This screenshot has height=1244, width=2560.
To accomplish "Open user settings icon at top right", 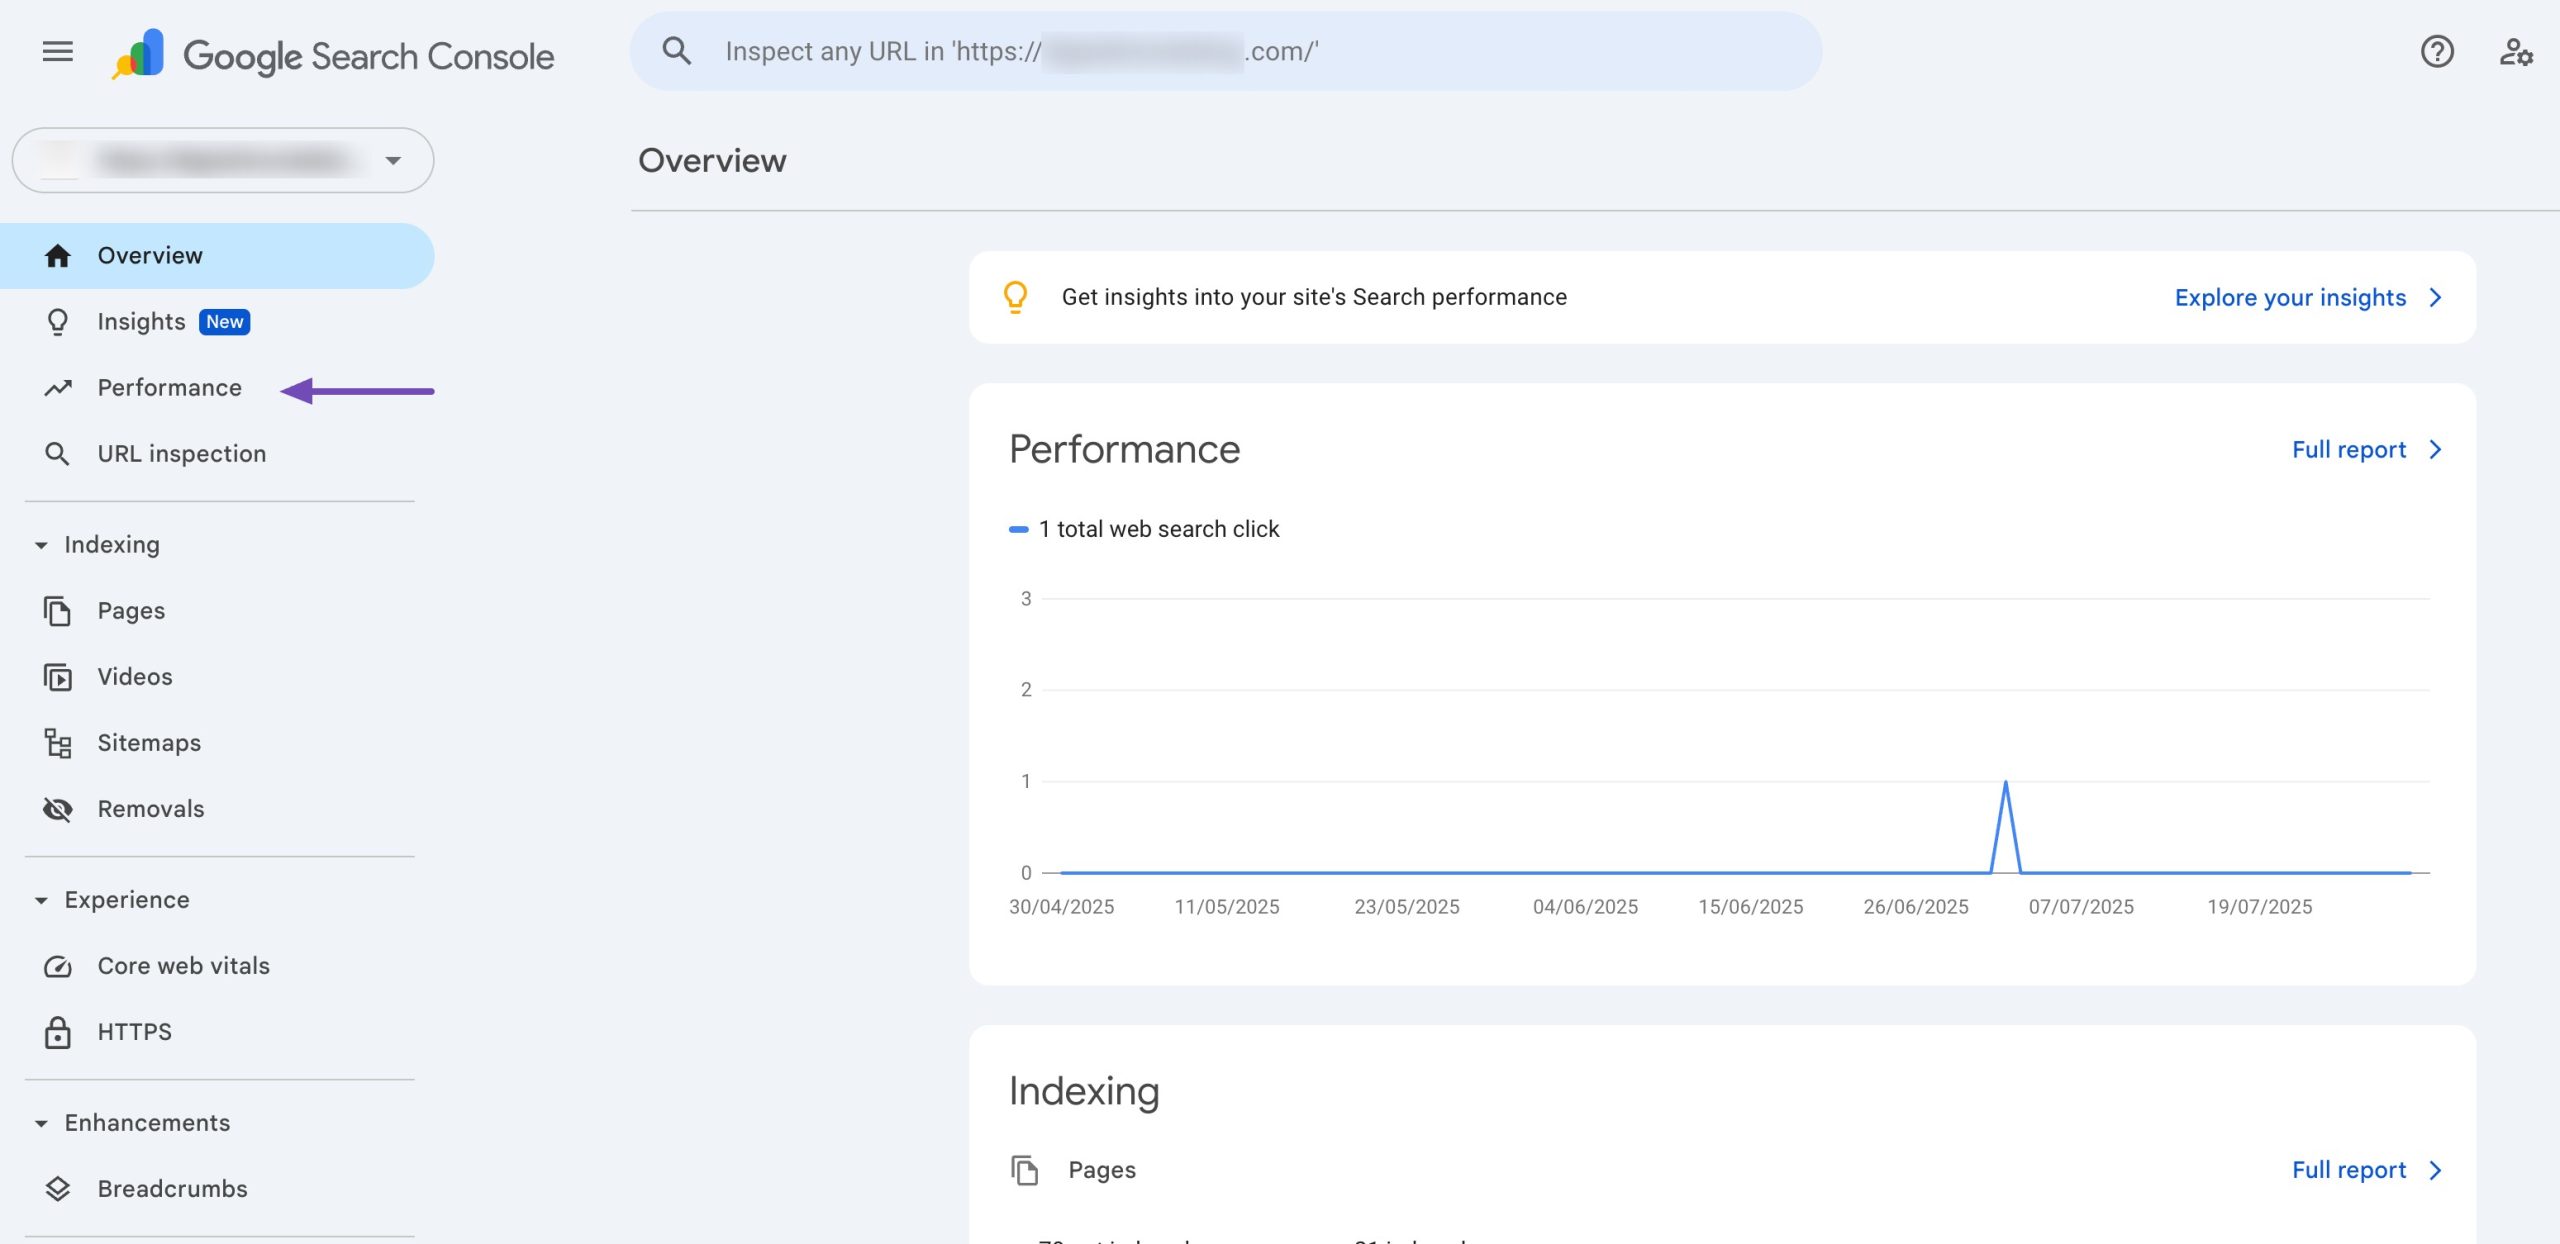I will [2516, 52].
